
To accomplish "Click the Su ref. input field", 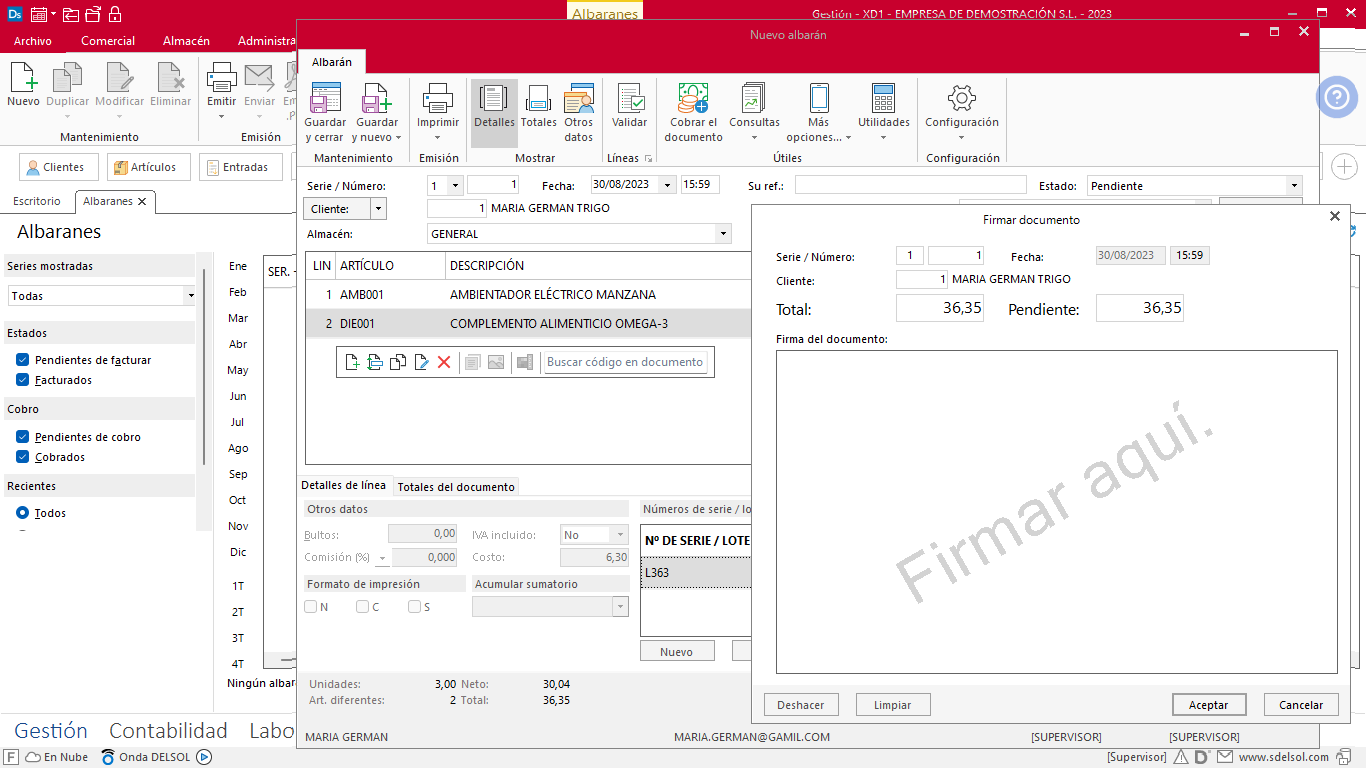I will point(910,186).
